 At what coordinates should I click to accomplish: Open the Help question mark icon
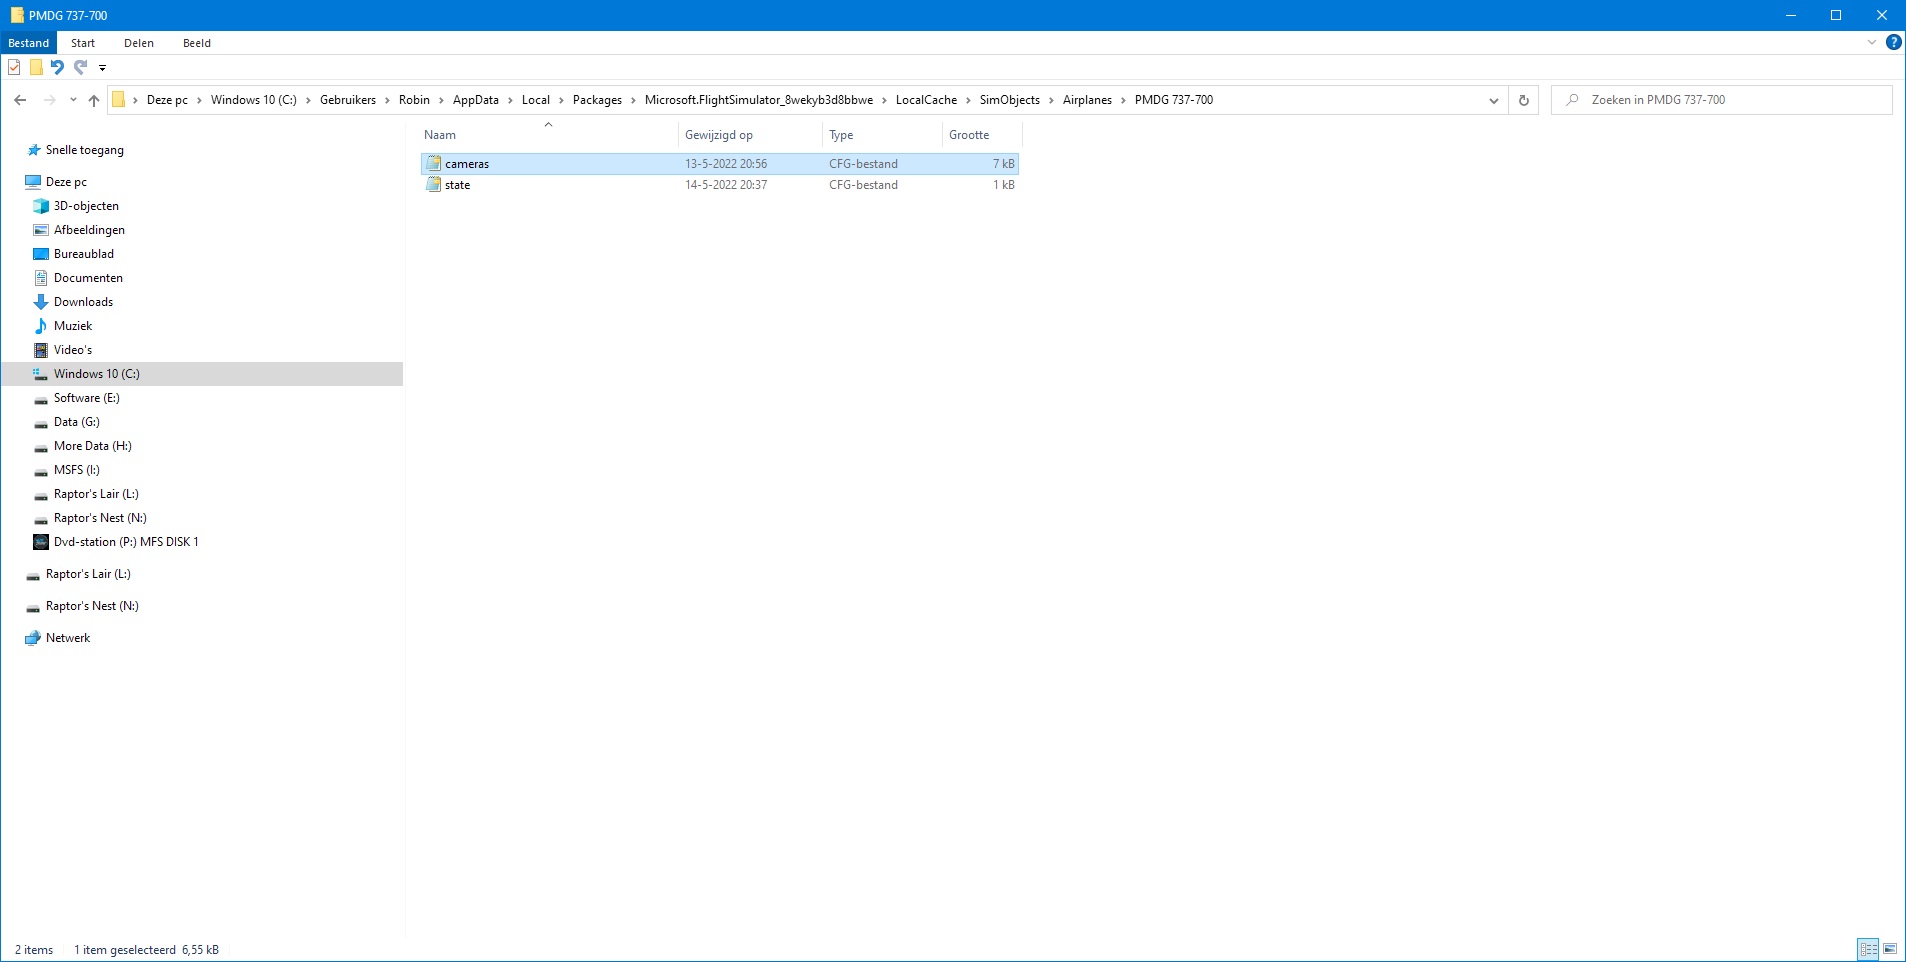pyautogui.click(x=1893, y=43)
